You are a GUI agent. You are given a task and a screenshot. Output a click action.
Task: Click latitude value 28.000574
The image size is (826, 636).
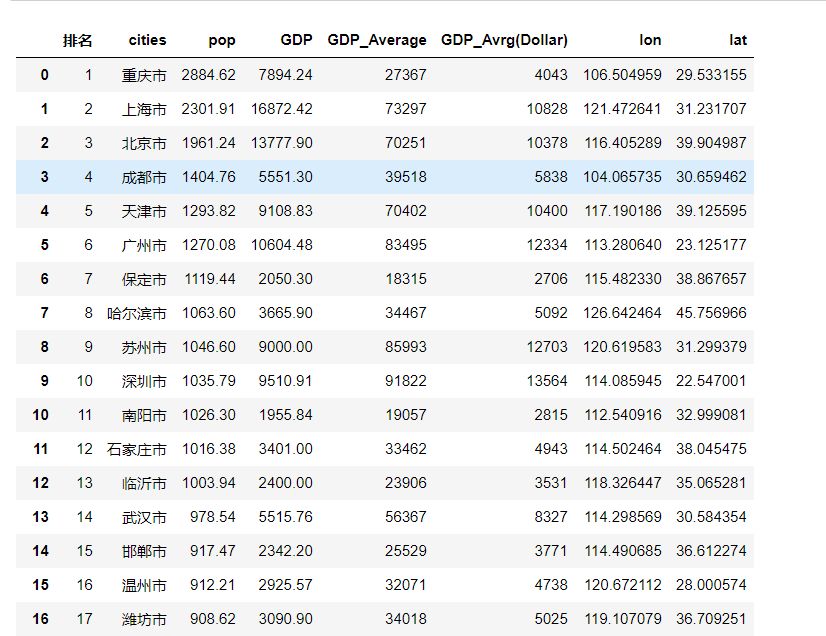pyautogui.click(x=711, y=585)
